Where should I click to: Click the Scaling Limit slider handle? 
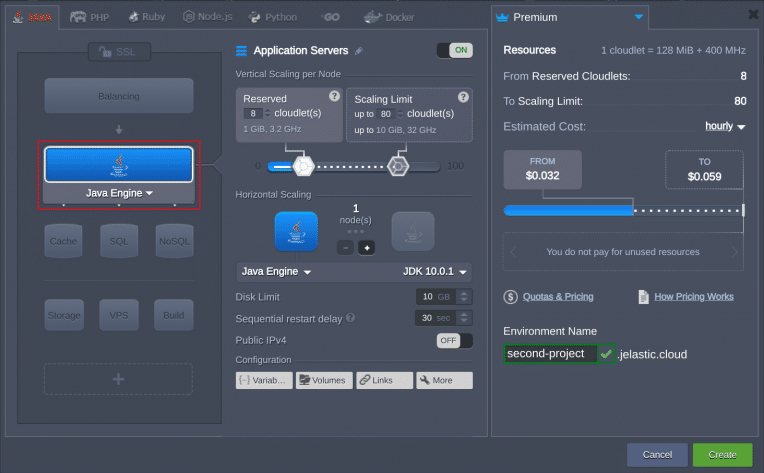coord(398,166)
